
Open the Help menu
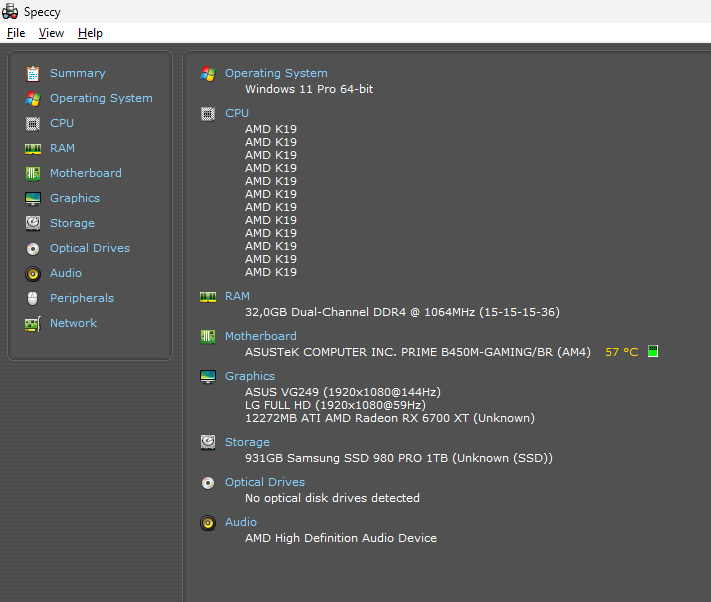click(x=90, y=33)
